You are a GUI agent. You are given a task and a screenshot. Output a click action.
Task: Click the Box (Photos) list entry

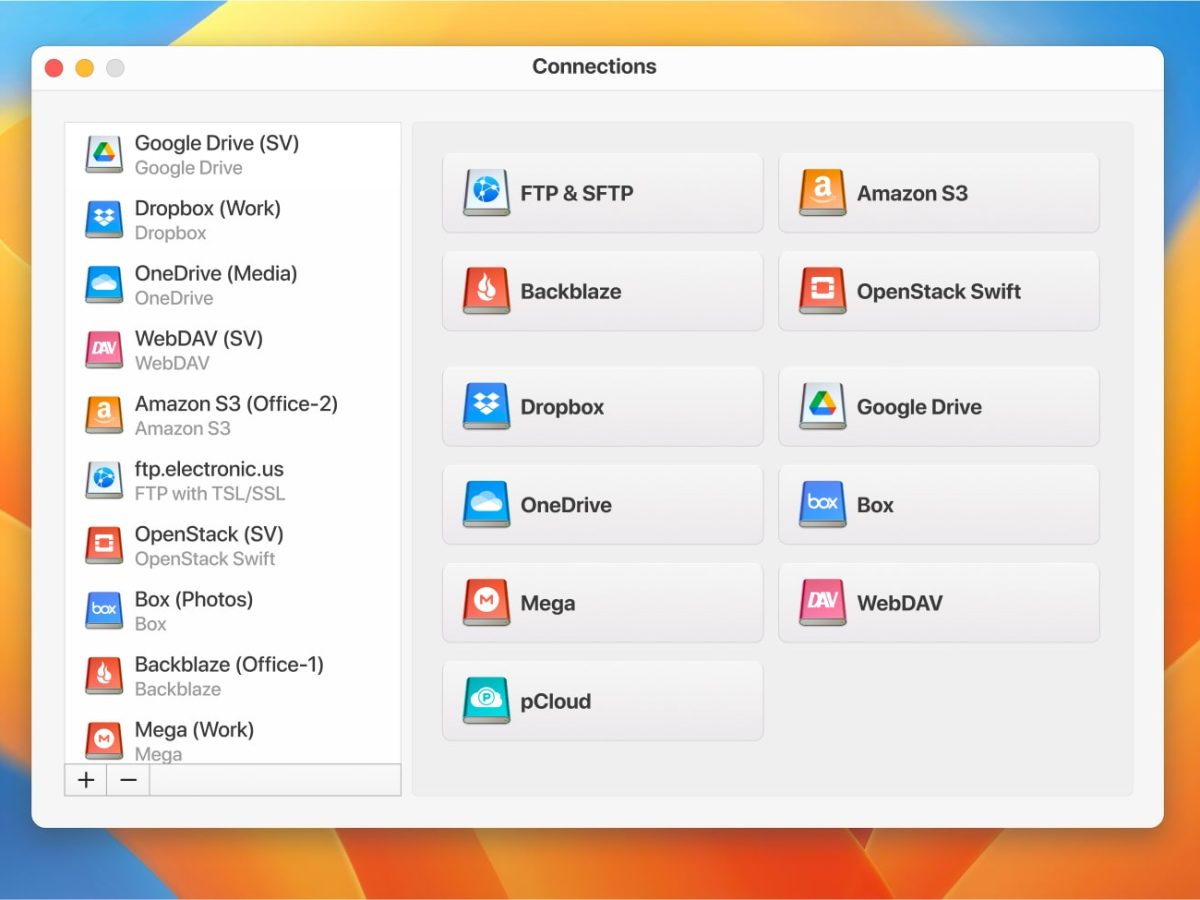(x=193, y=610)
